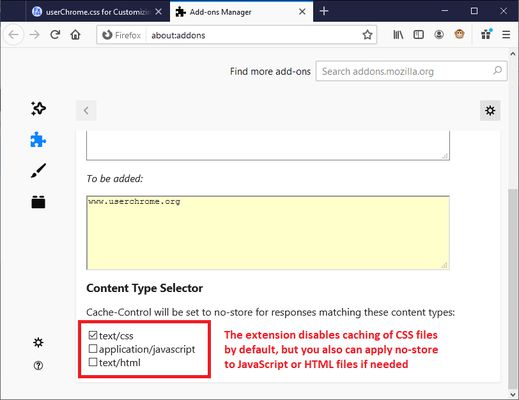This screenshot has height=400, width=519.
Task: Open the Firefox hamburger menu
Action: point(506,35)
